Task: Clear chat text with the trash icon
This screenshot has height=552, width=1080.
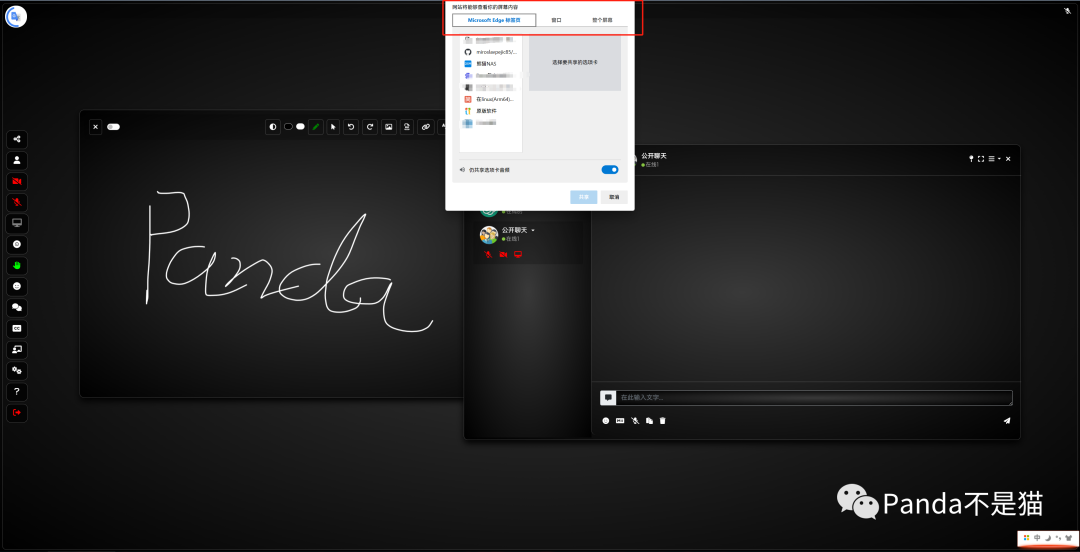Action: (663, 420)
